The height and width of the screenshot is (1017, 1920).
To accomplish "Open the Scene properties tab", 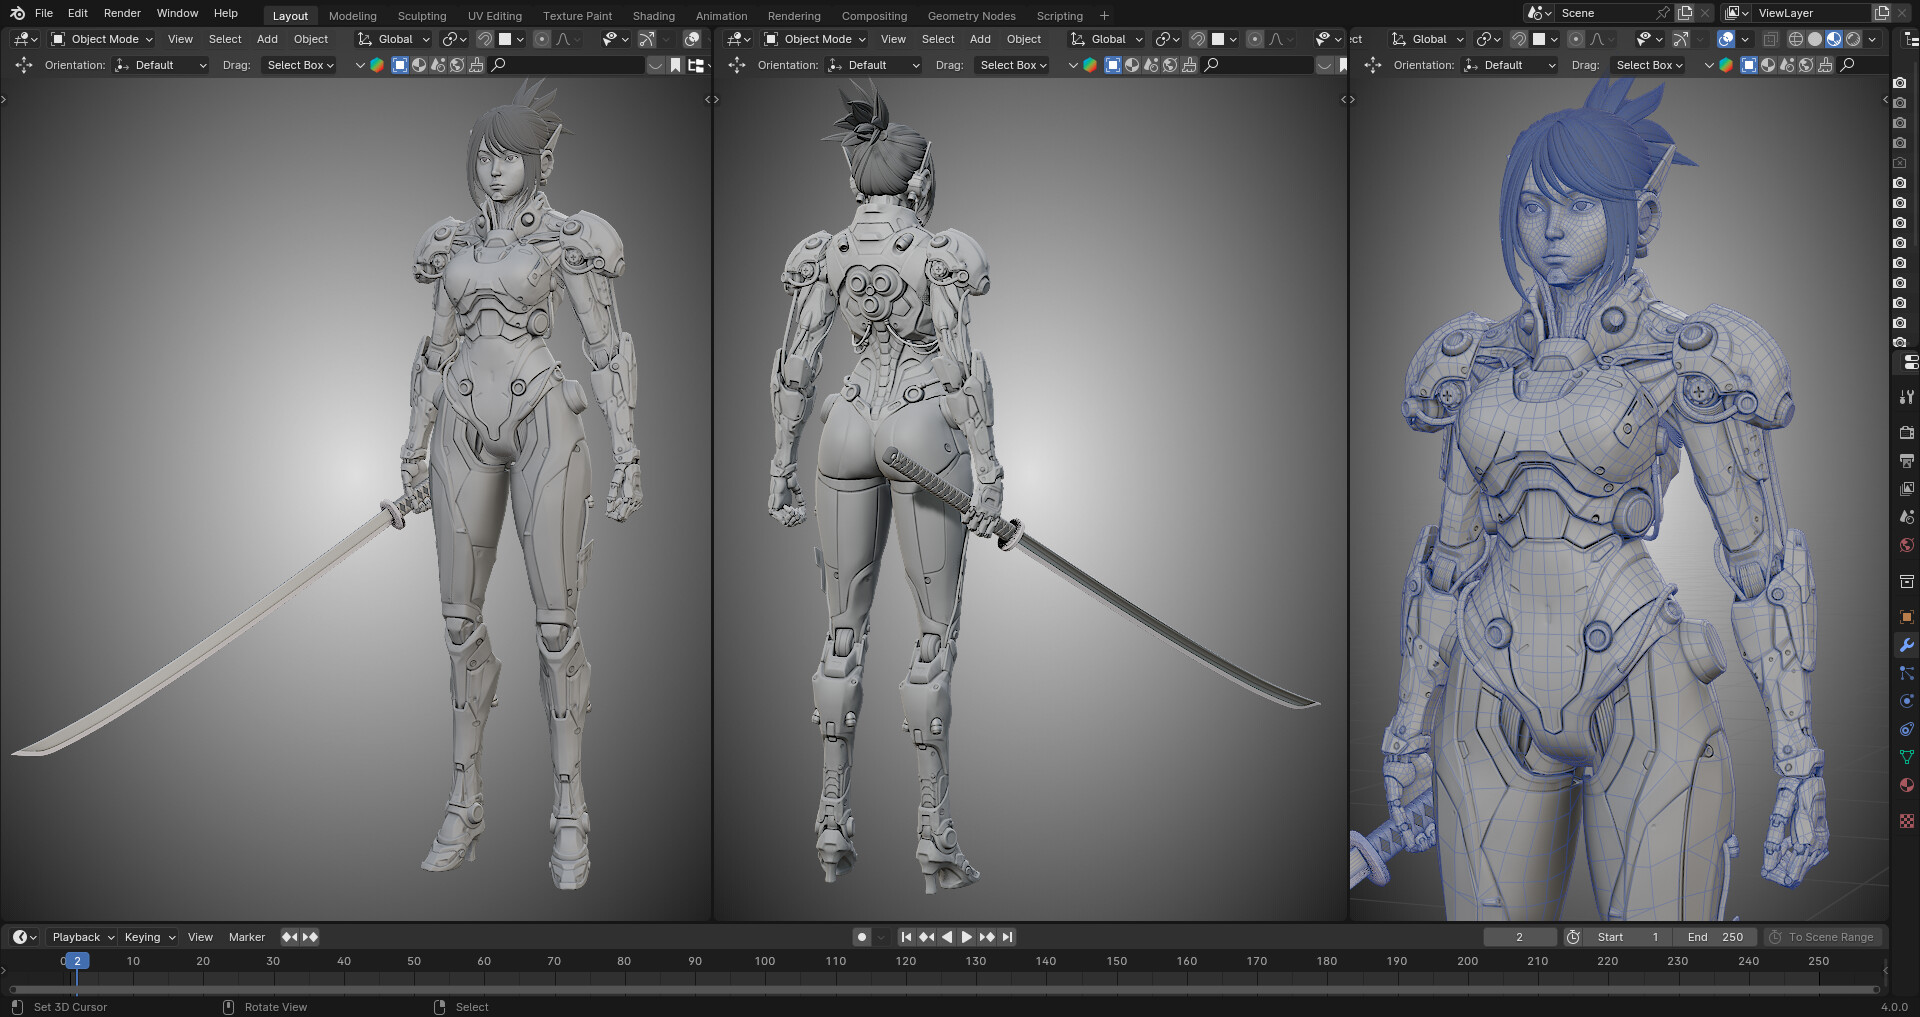I will (1906, 517).
